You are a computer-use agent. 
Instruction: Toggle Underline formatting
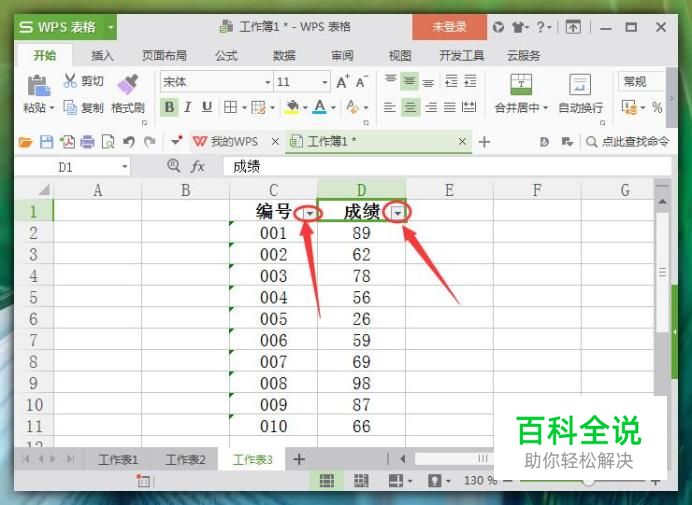(x=207, y=107)
